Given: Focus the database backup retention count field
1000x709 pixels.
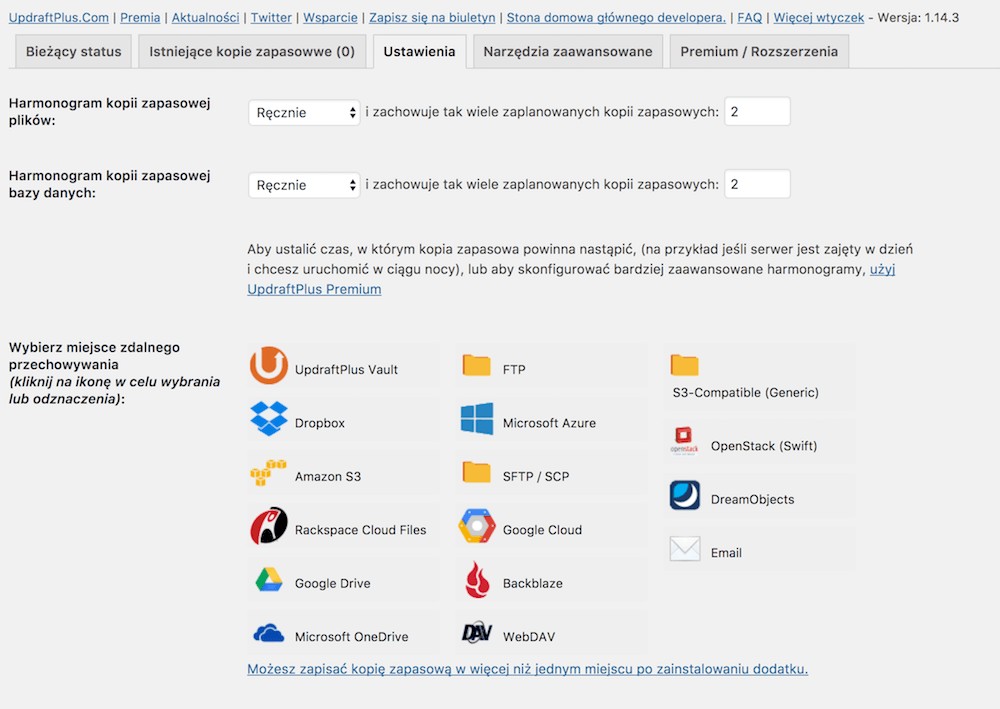Looking at the screenshot, I should point(757,184).
